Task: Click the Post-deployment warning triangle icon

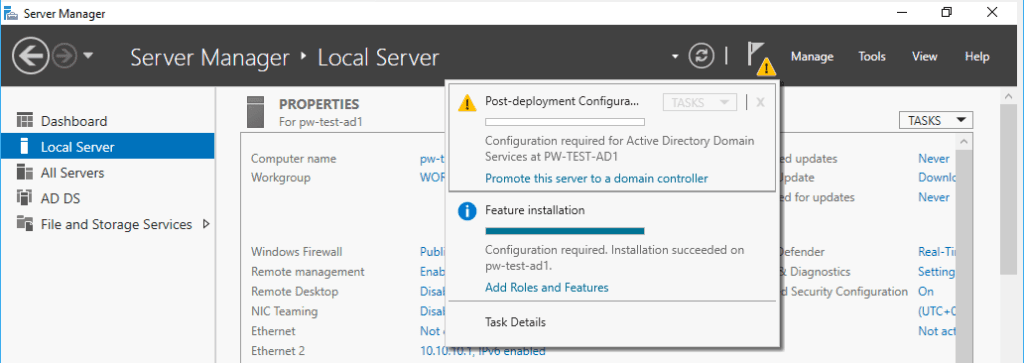Action: click(x=467, y=103)
